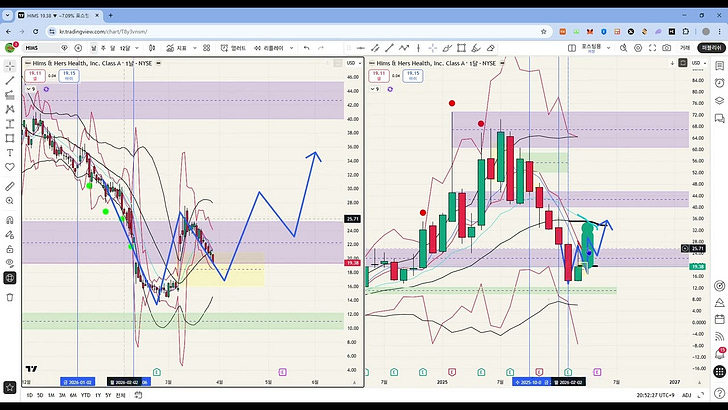Open the interval dropdown arrow after 12달
The height and width of the screenshot is (410, 728).
pyautogui.click(x=137, y=48)
